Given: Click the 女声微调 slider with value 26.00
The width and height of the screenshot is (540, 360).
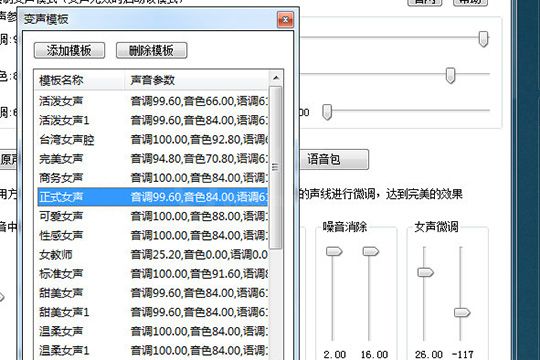Looking at the screenshot, I should (x=425, y=272).
